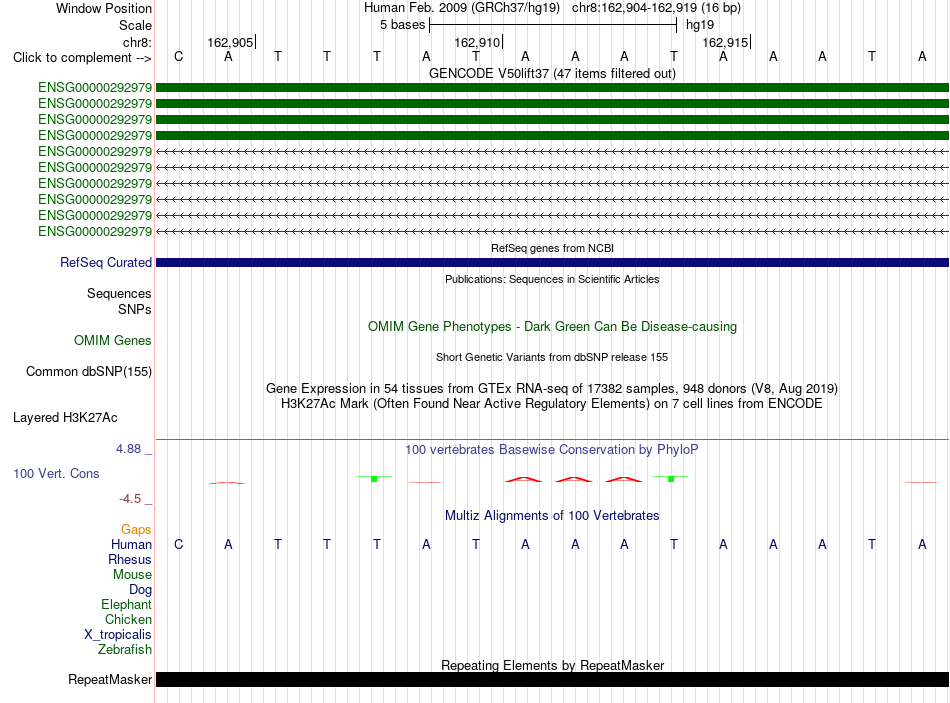Click the Gaps label in Multiz alignment
The image size is (950, 703).
point(136,530)
